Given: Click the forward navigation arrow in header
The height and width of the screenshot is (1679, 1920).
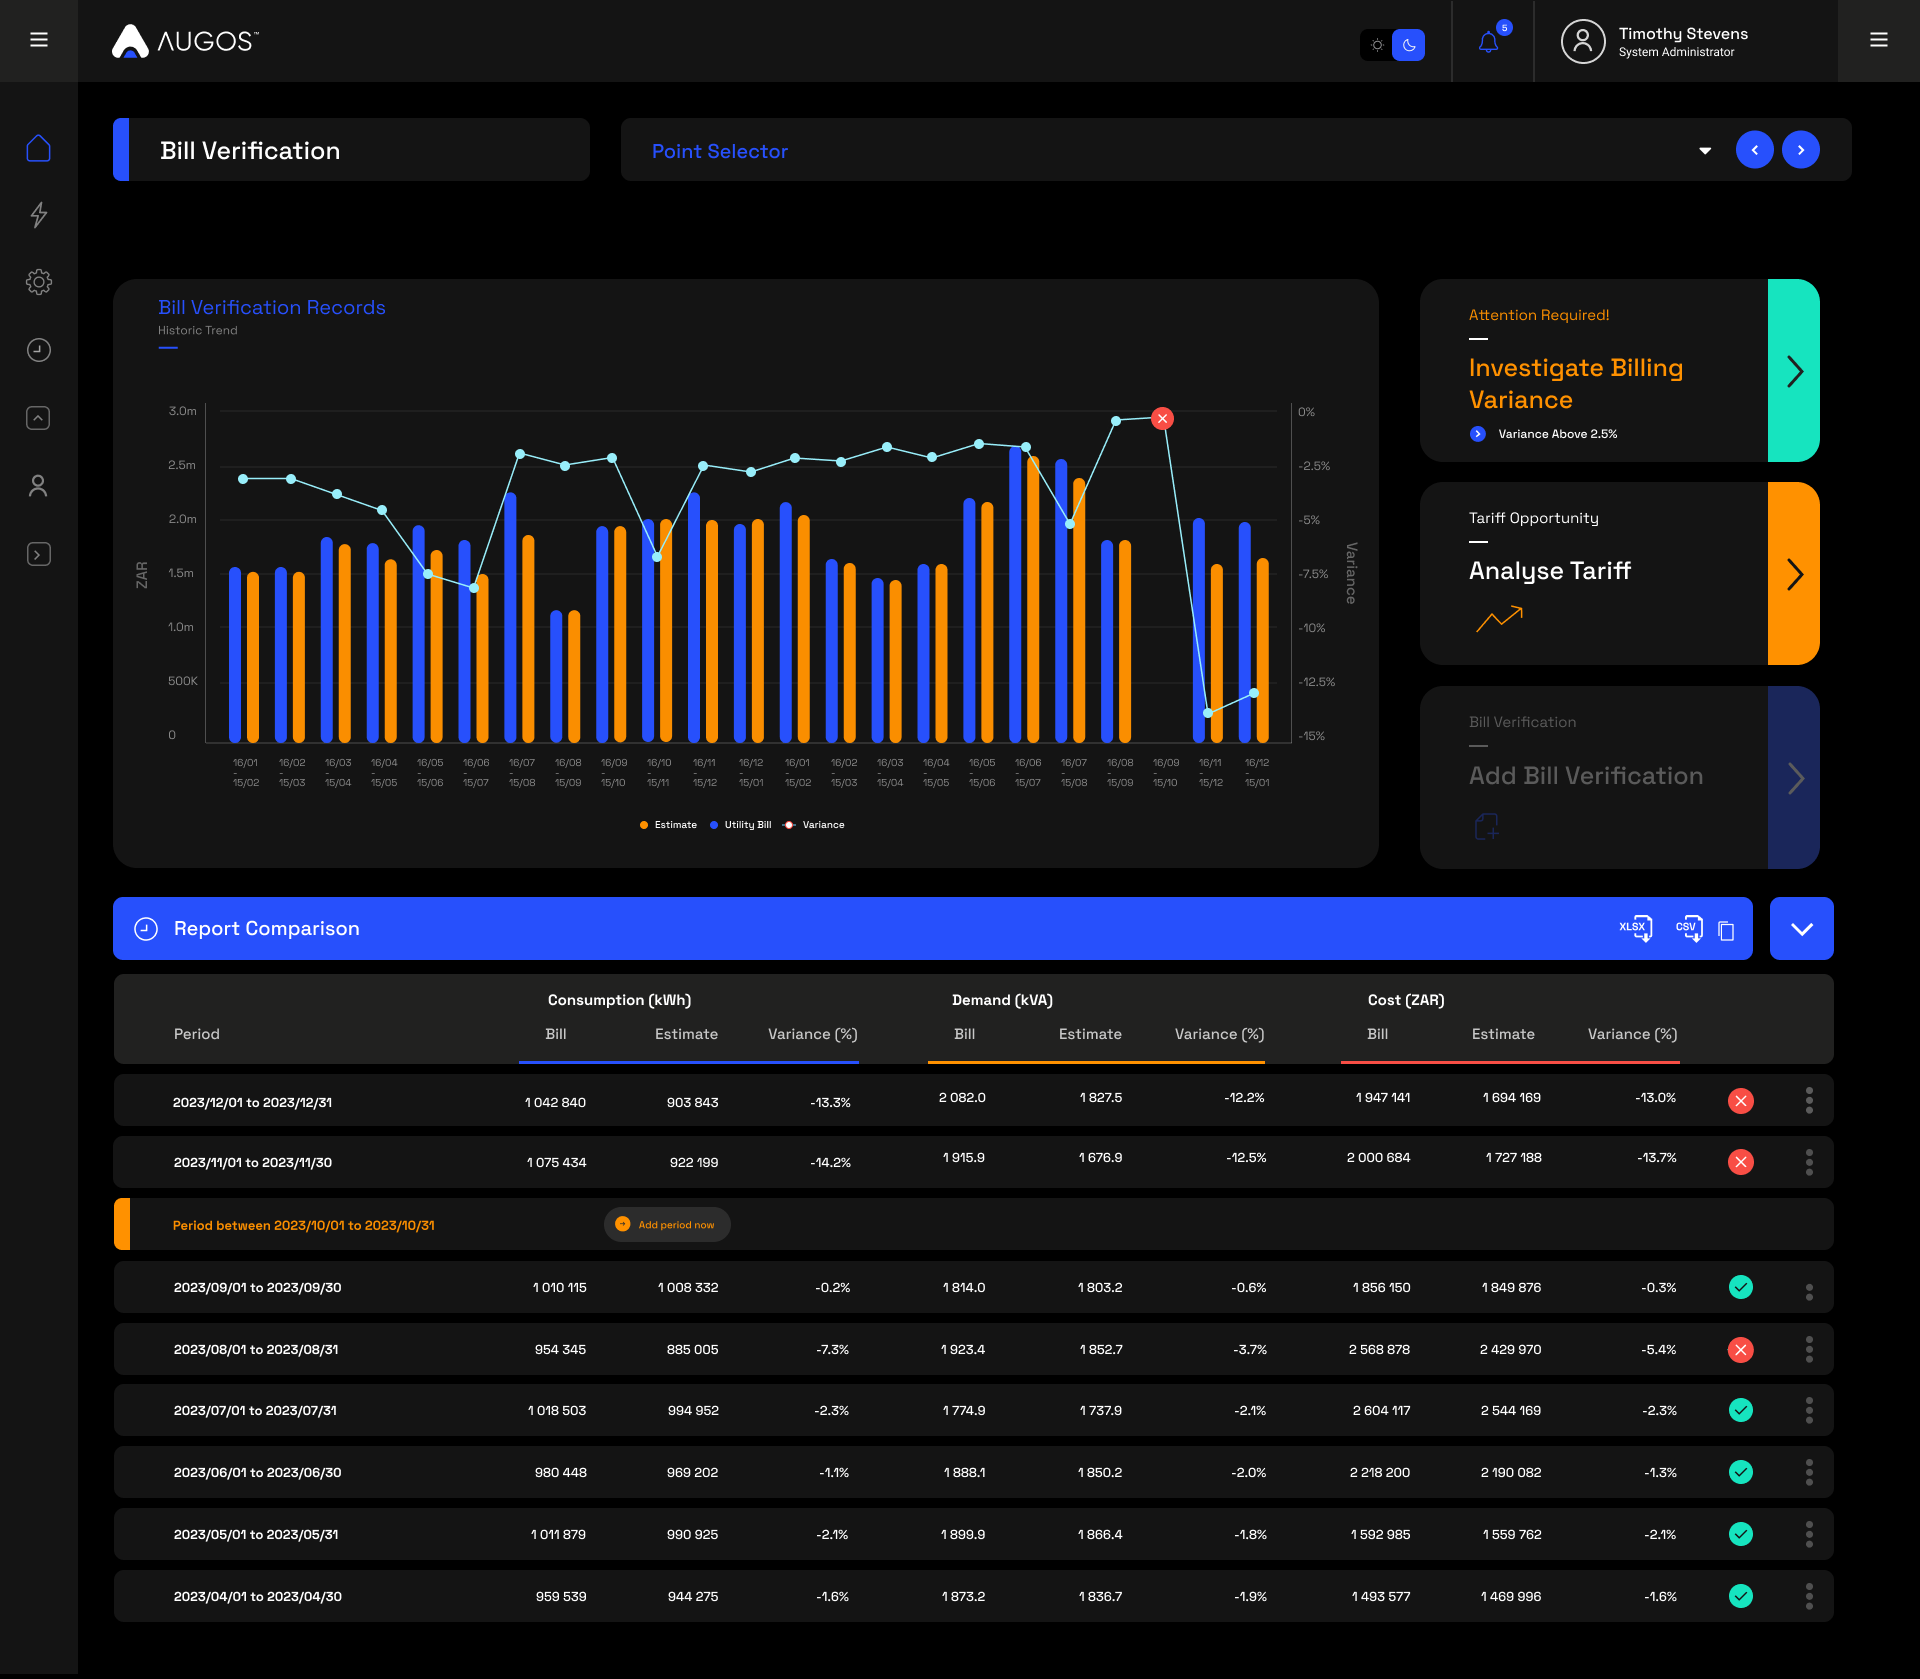Looking at the screenshot, I should point(1802,150).
